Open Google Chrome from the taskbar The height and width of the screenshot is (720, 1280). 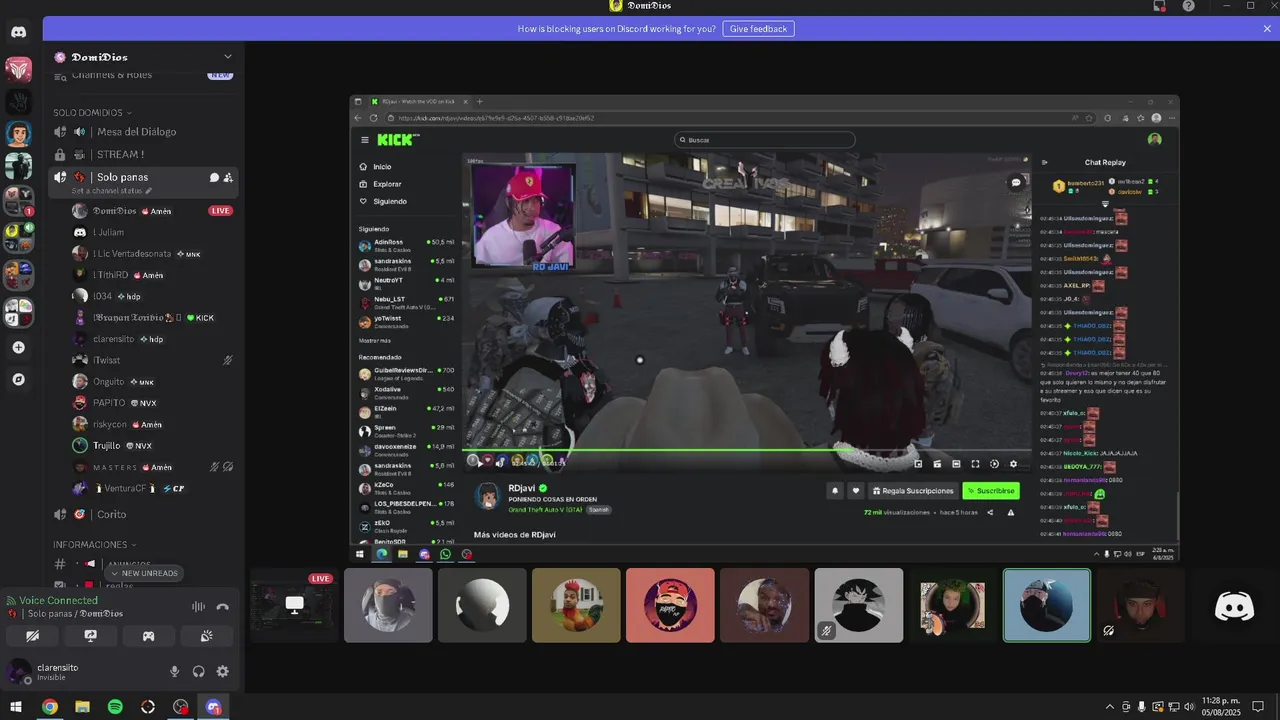click(x=49, y=707)
